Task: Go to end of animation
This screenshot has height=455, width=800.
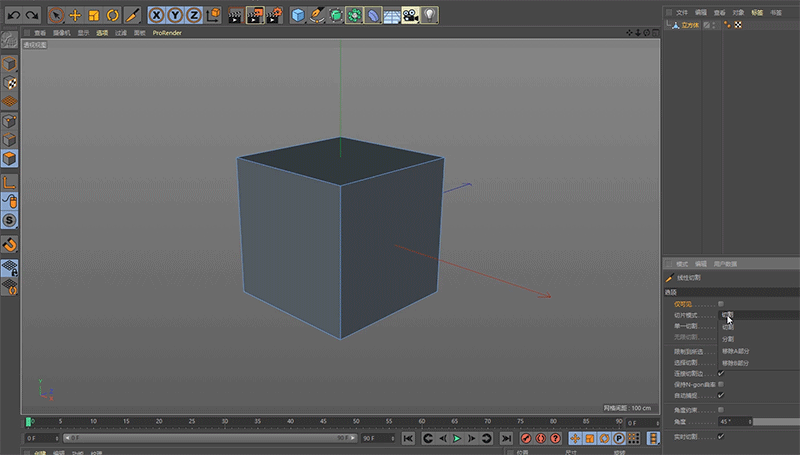Action: (x=506, y=438)
